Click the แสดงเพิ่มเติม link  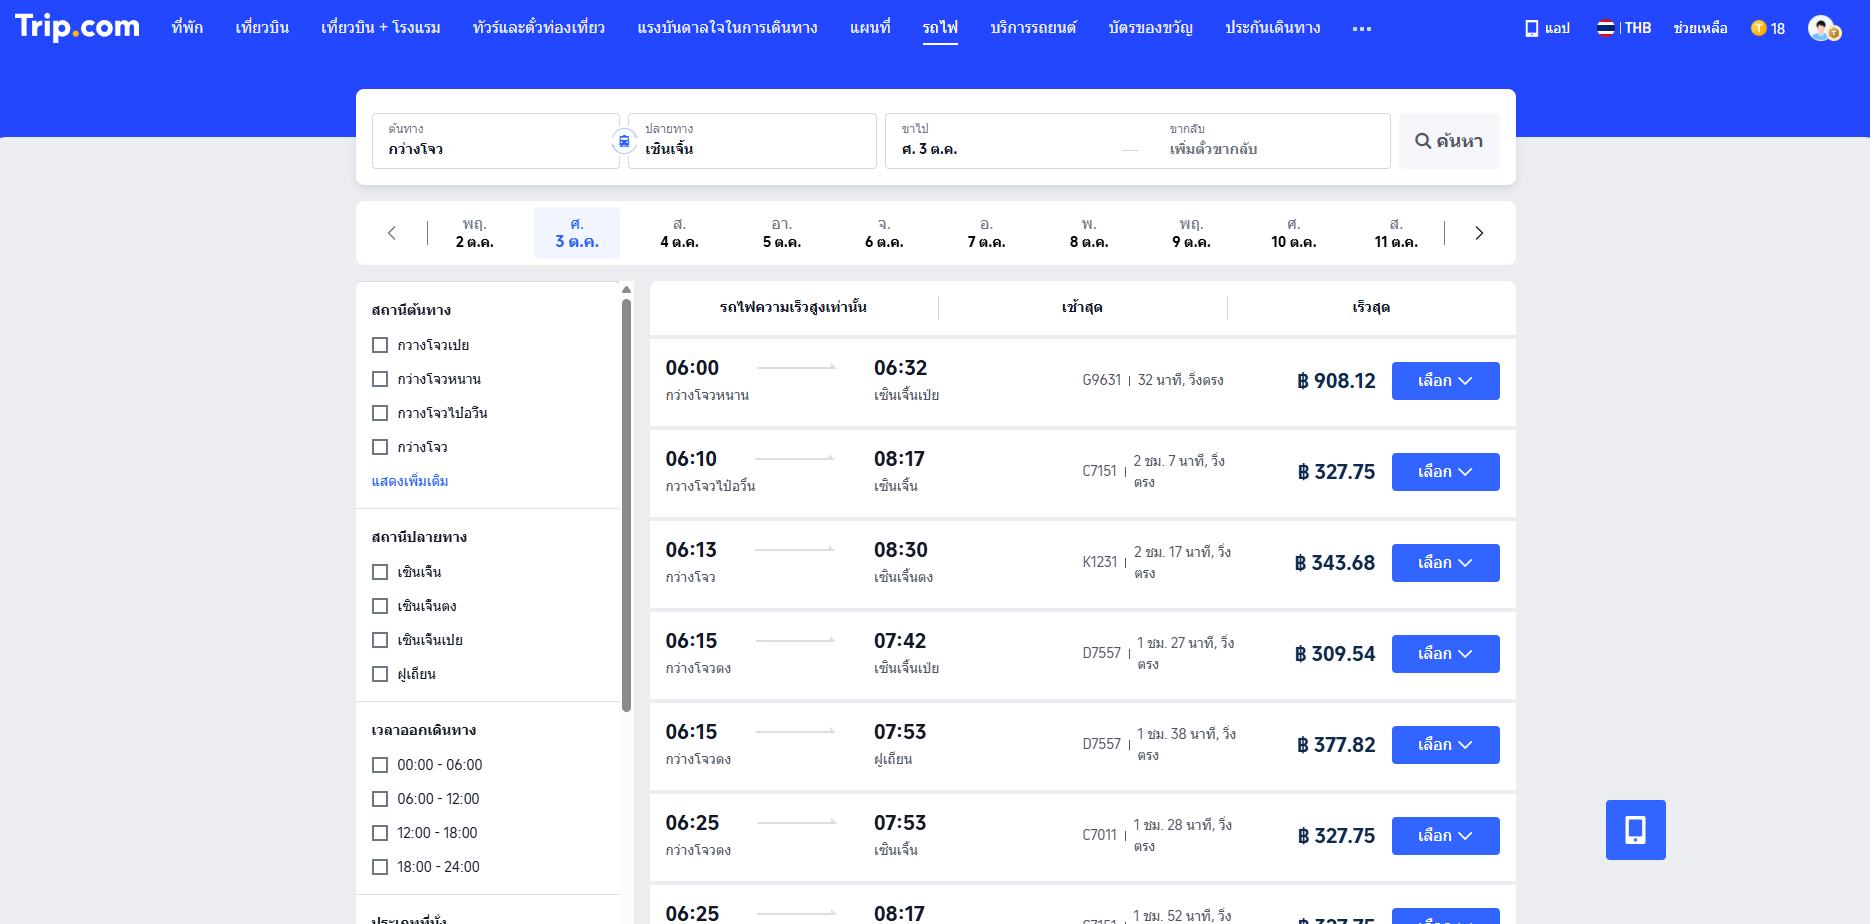tap(410, 481)
